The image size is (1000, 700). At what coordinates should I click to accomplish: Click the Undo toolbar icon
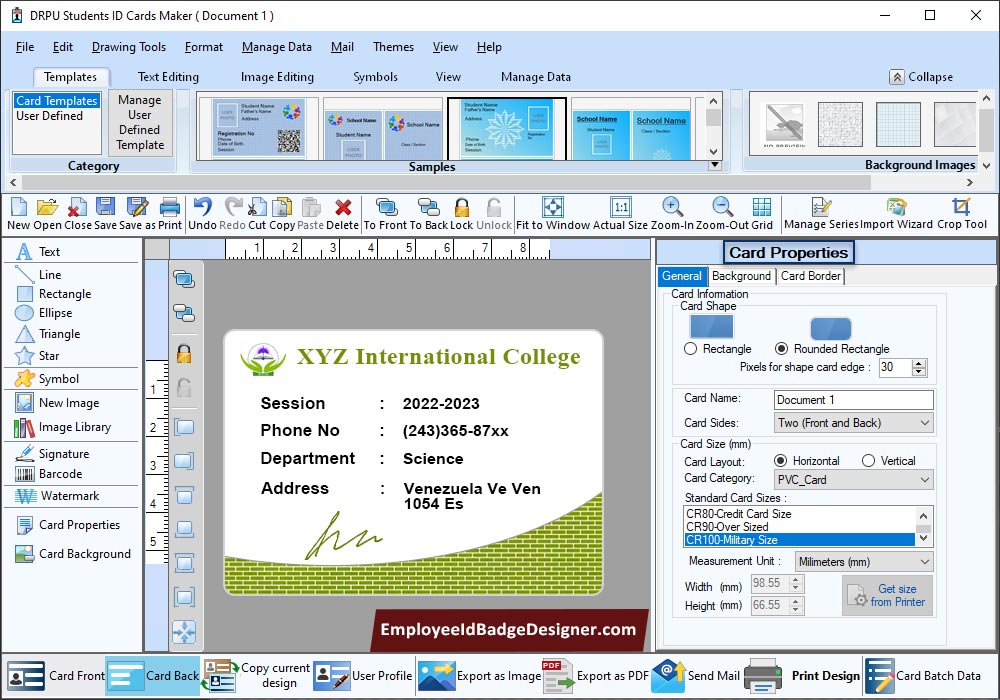(x=202, y=214)
